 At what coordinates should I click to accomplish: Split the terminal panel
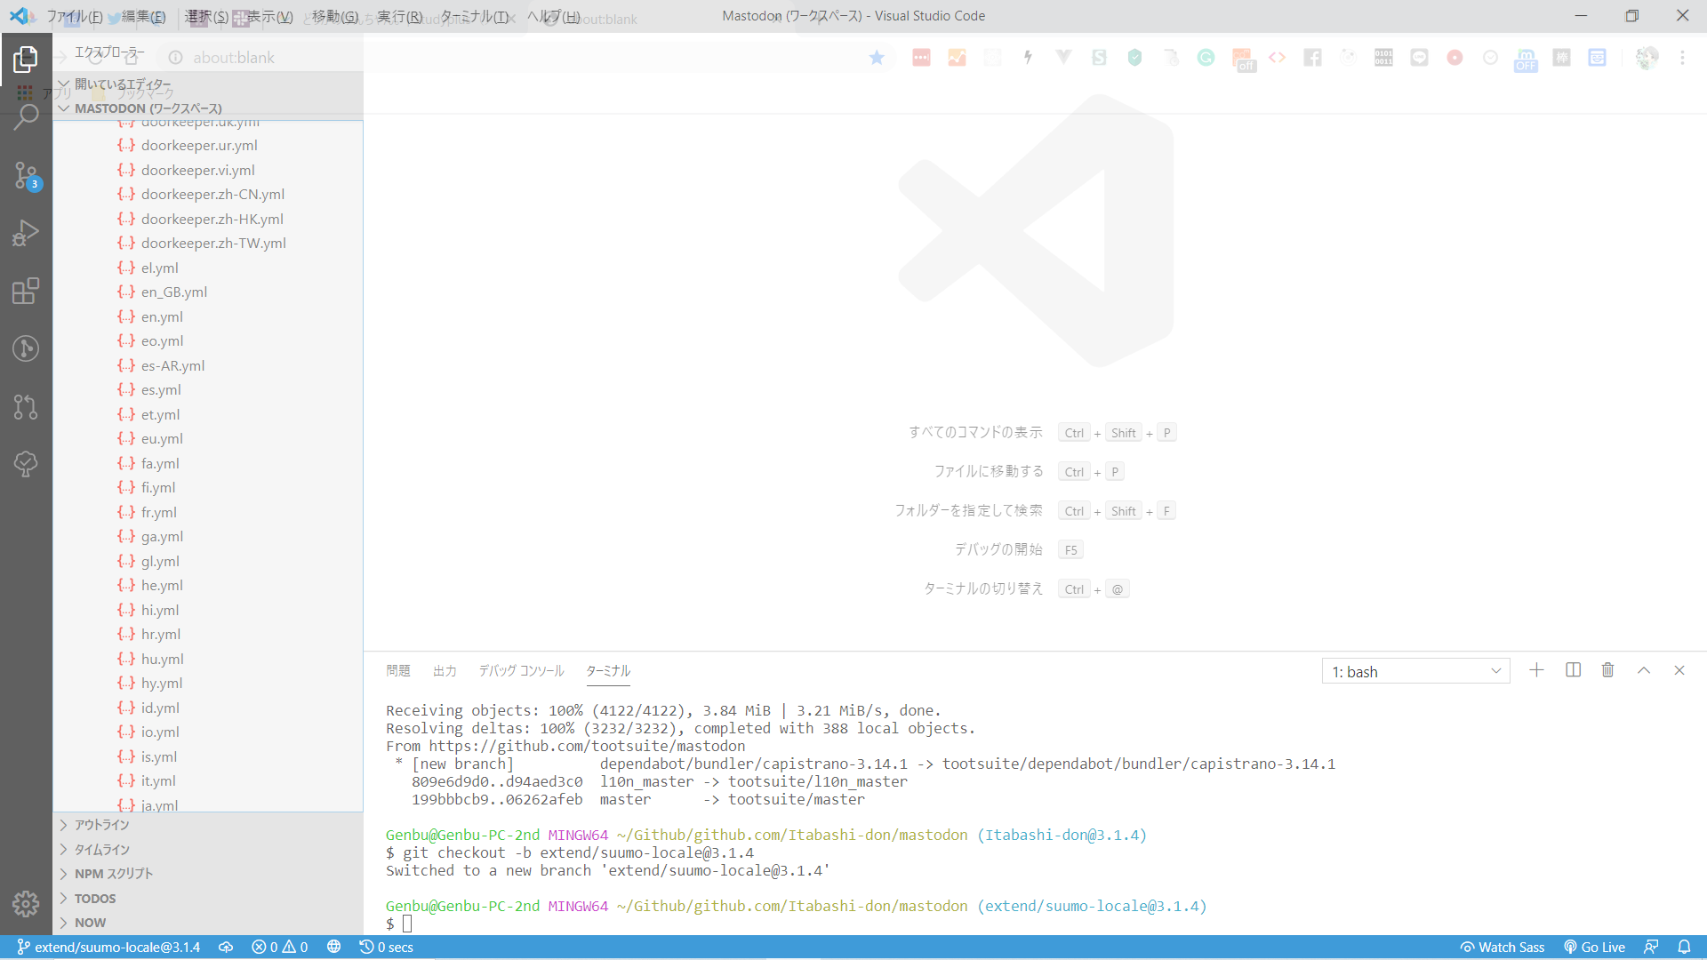coord(1573,671)
